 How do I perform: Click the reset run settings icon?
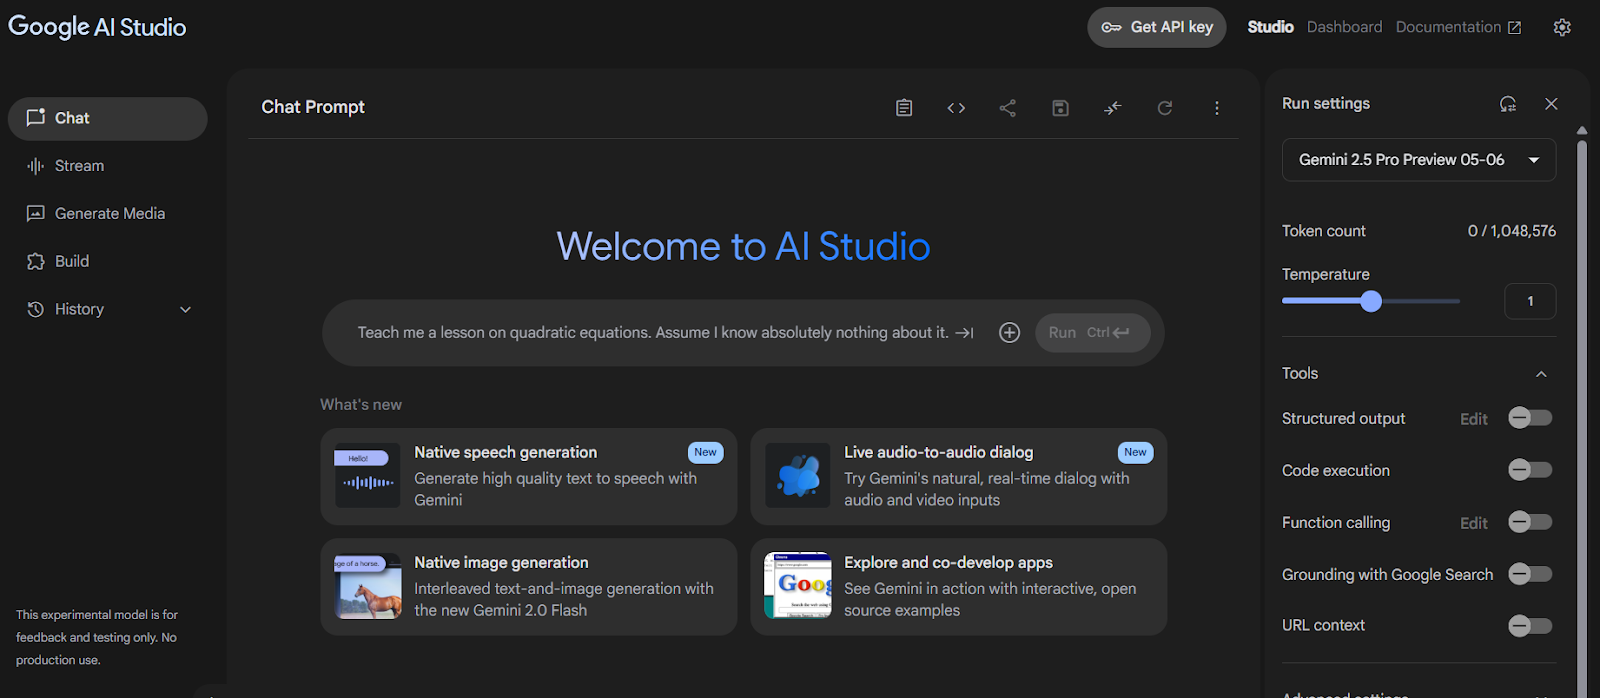pos(1508,104)
